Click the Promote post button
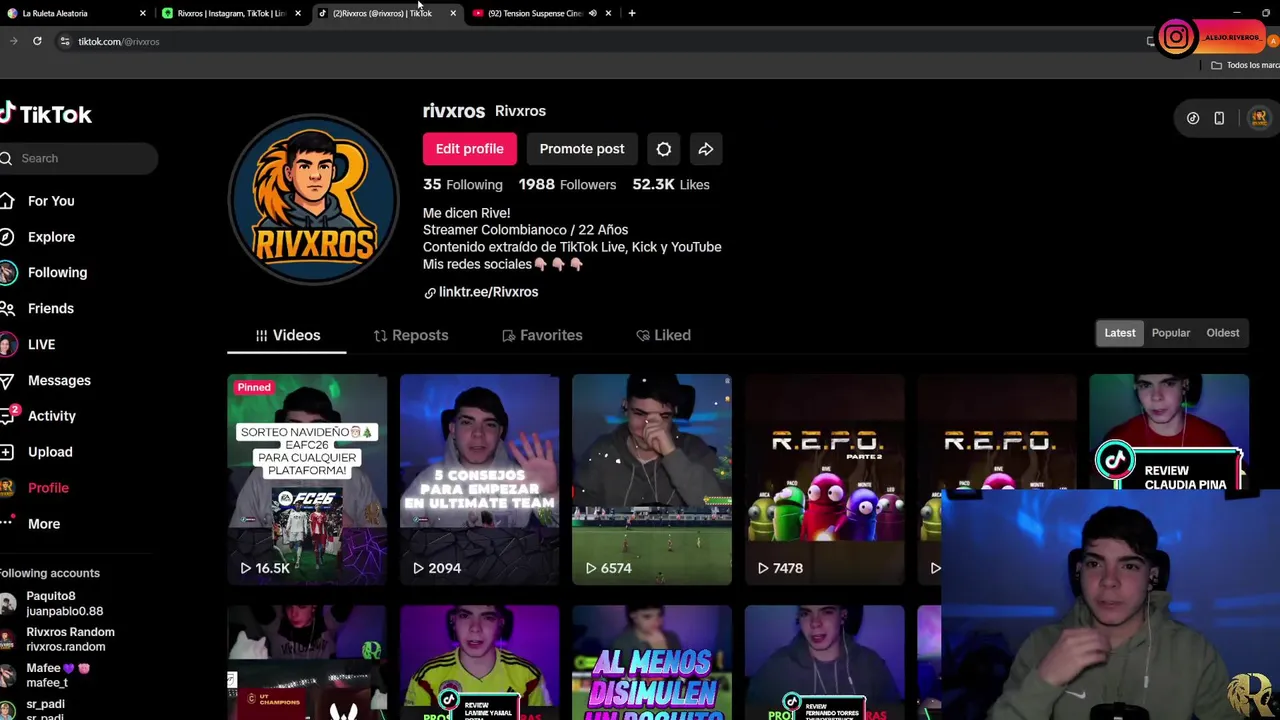 (x=582, y=149)
